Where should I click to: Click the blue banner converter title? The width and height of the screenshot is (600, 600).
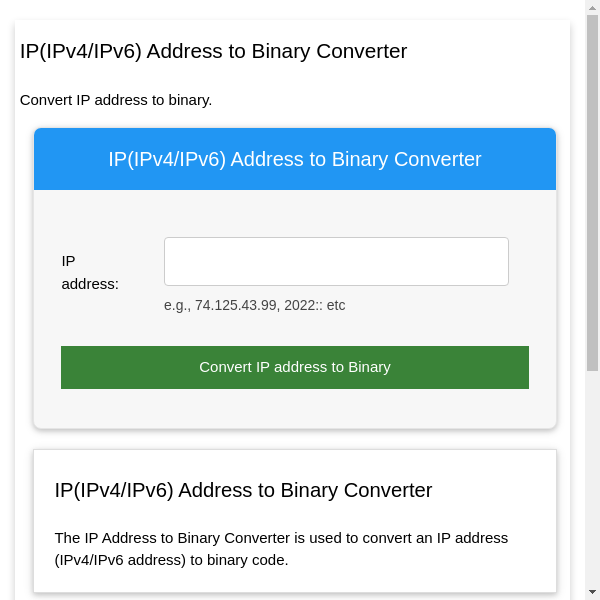coord(295,159)
